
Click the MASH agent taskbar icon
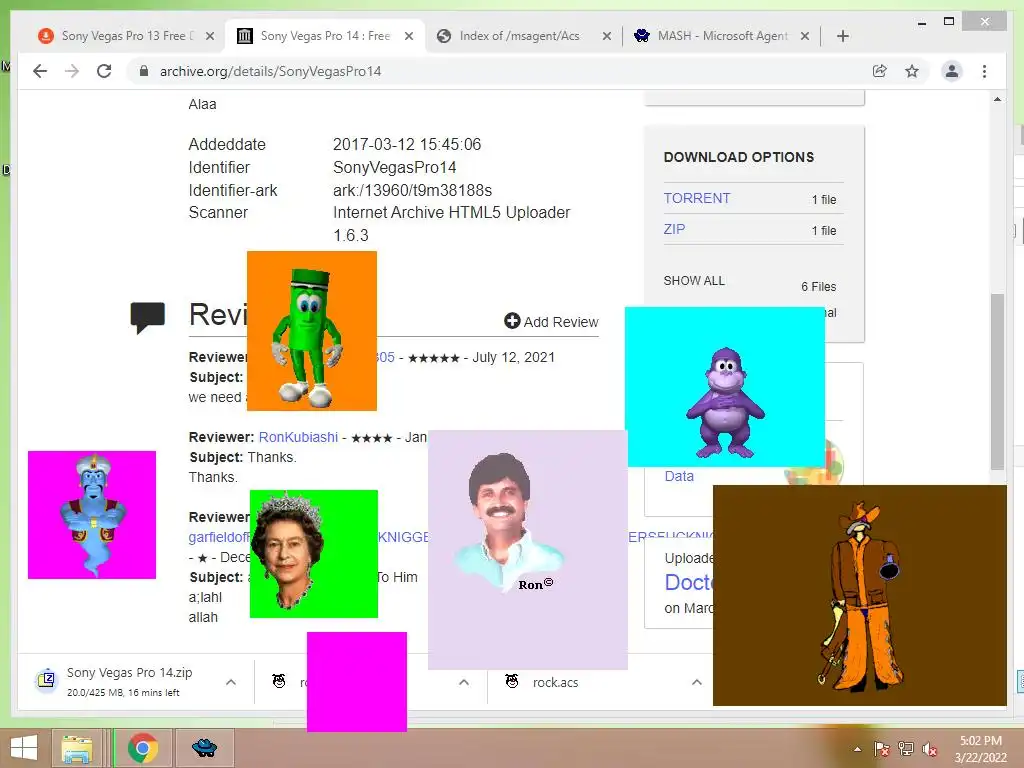(204, 748)
